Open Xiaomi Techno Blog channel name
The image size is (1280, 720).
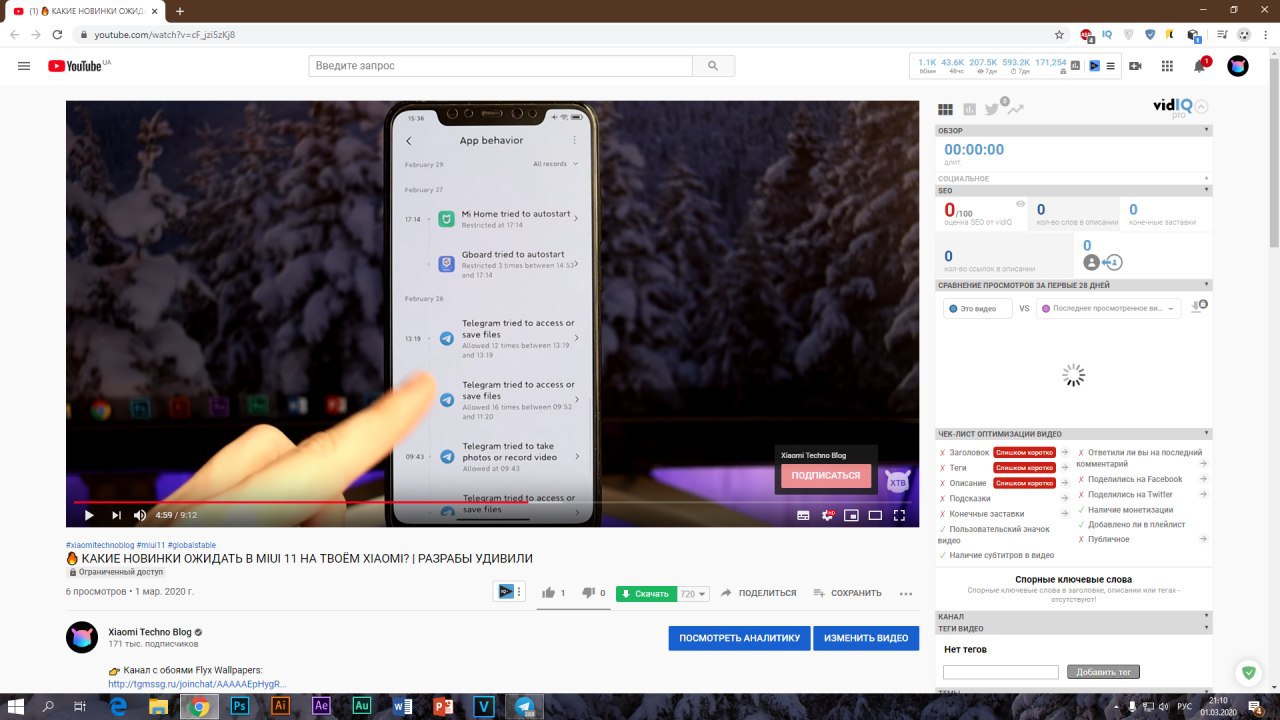click(149, 632)
